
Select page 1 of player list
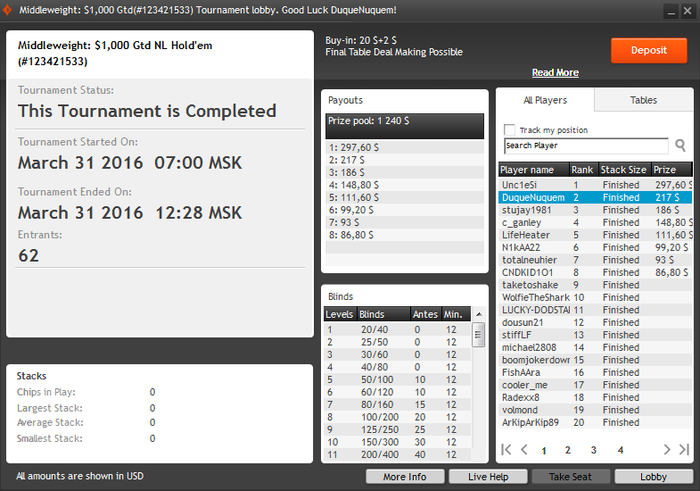tap(544, 451)
